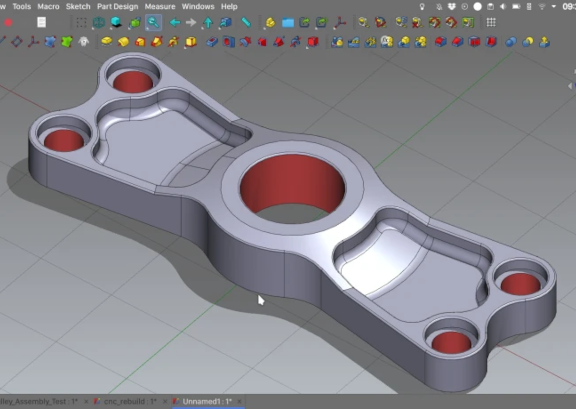Click the blue linked object icon
Image resolution: width=576 pixels, height=409 pixels.
(226, 23)
